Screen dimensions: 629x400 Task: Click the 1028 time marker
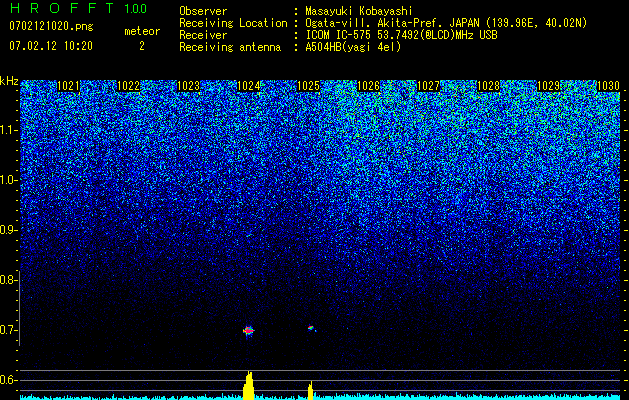[x=489, y=86]
